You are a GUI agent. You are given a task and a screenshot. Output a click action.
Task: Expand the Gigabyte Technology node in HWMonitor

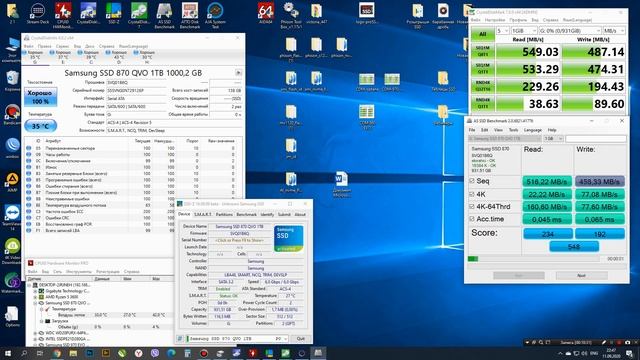35,291
